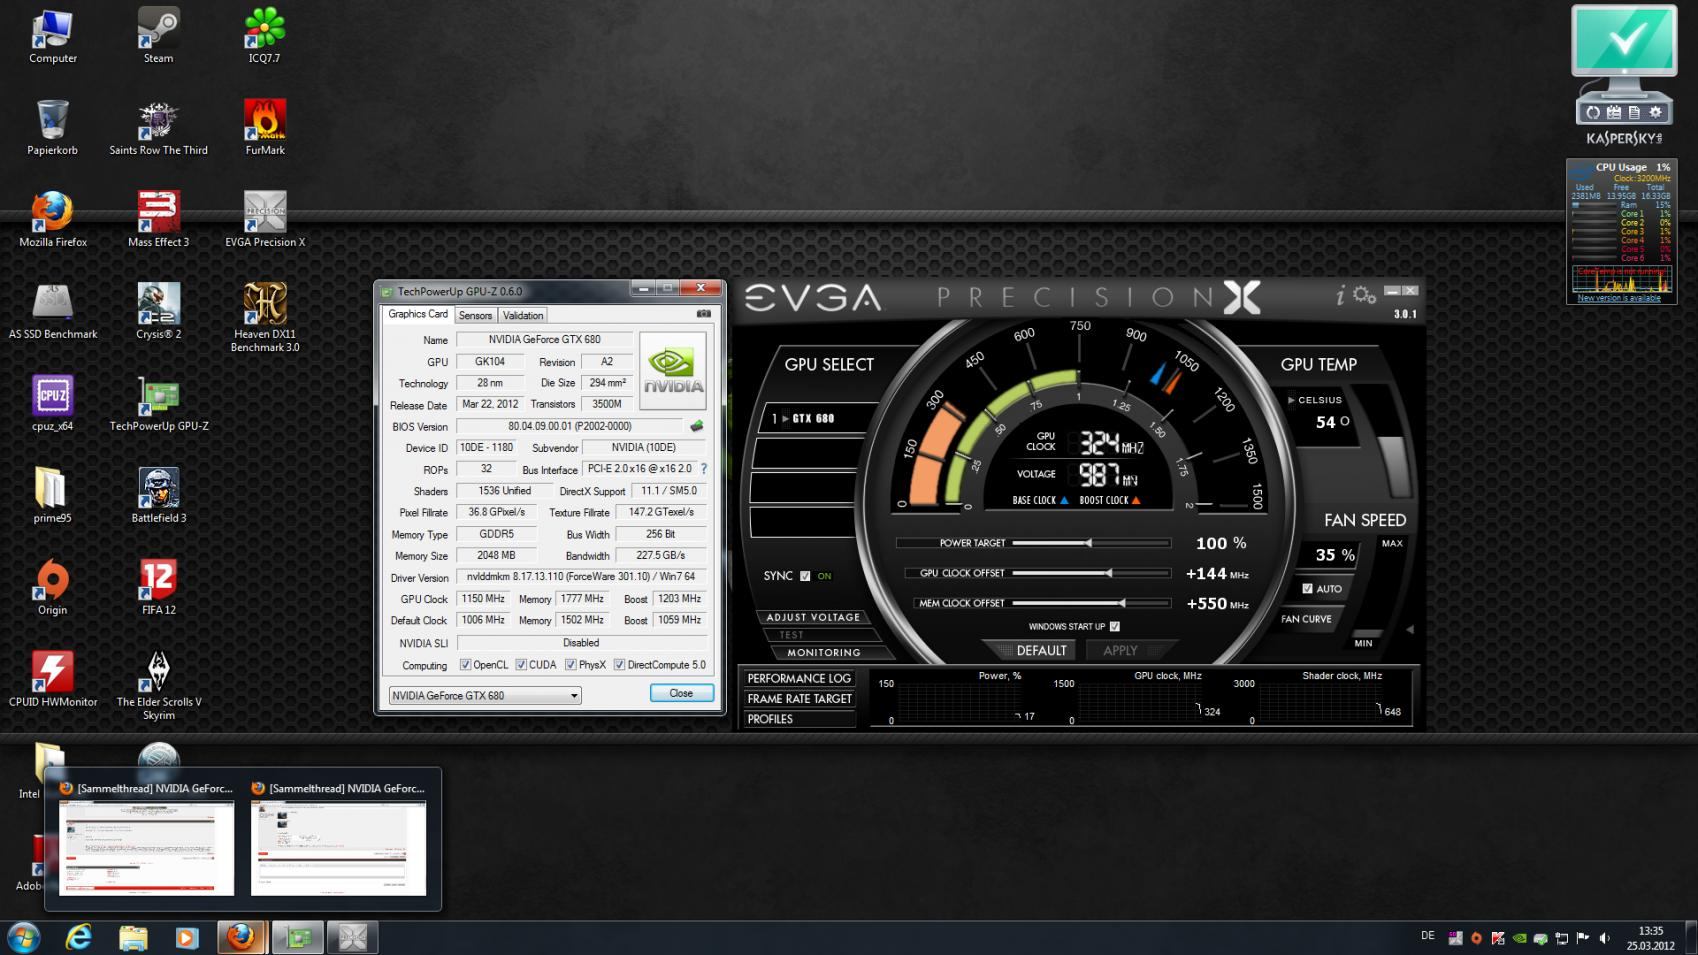Open the Precision X info icon
Viewport: 1698px width, 955px height.
click(x=1340, y=294)
